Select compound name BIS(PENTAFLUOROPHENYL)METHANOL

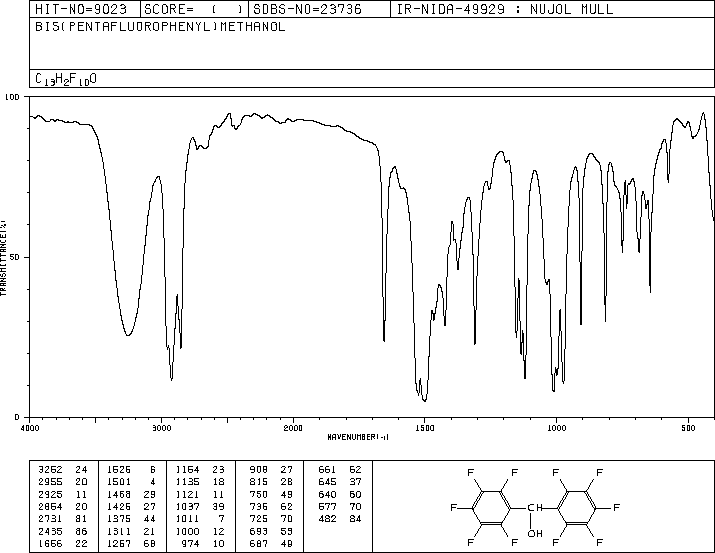pyautogui.click(x=160, y=27)
